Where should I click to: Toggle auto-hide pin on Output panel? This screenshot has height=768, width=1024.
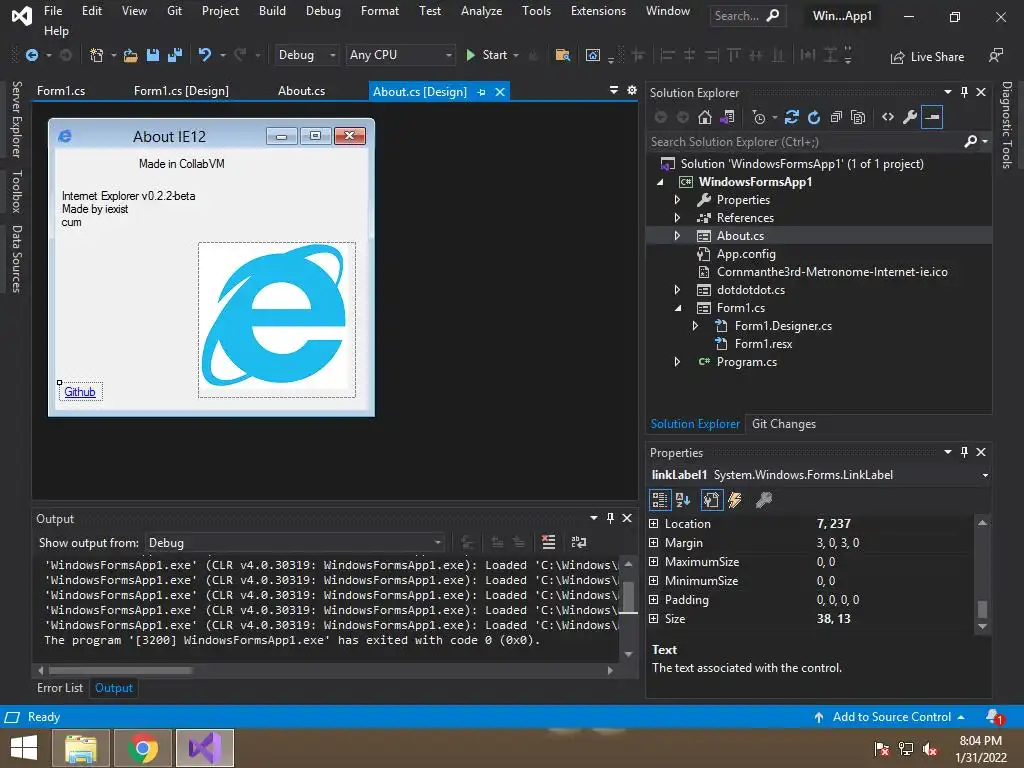coord(610,518)
